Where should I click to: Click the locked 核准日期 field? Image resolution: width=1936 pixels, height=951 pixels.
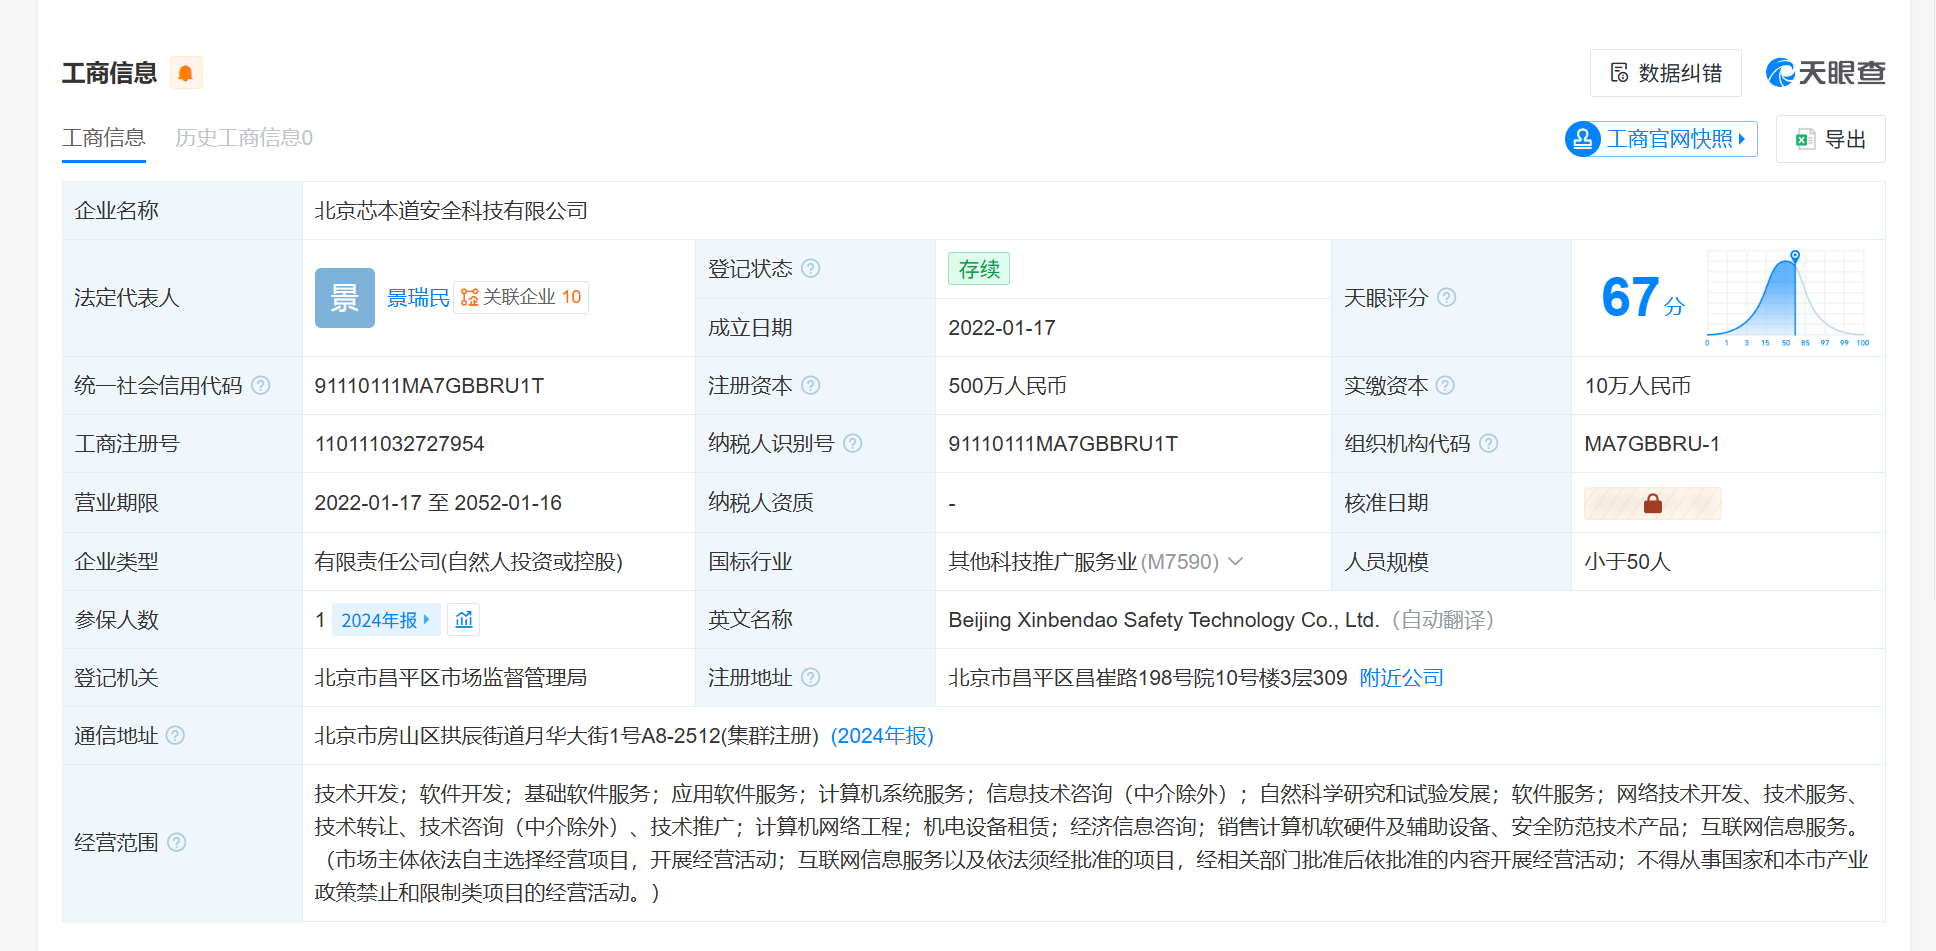pyautogui.click(x=1652, y=503)
